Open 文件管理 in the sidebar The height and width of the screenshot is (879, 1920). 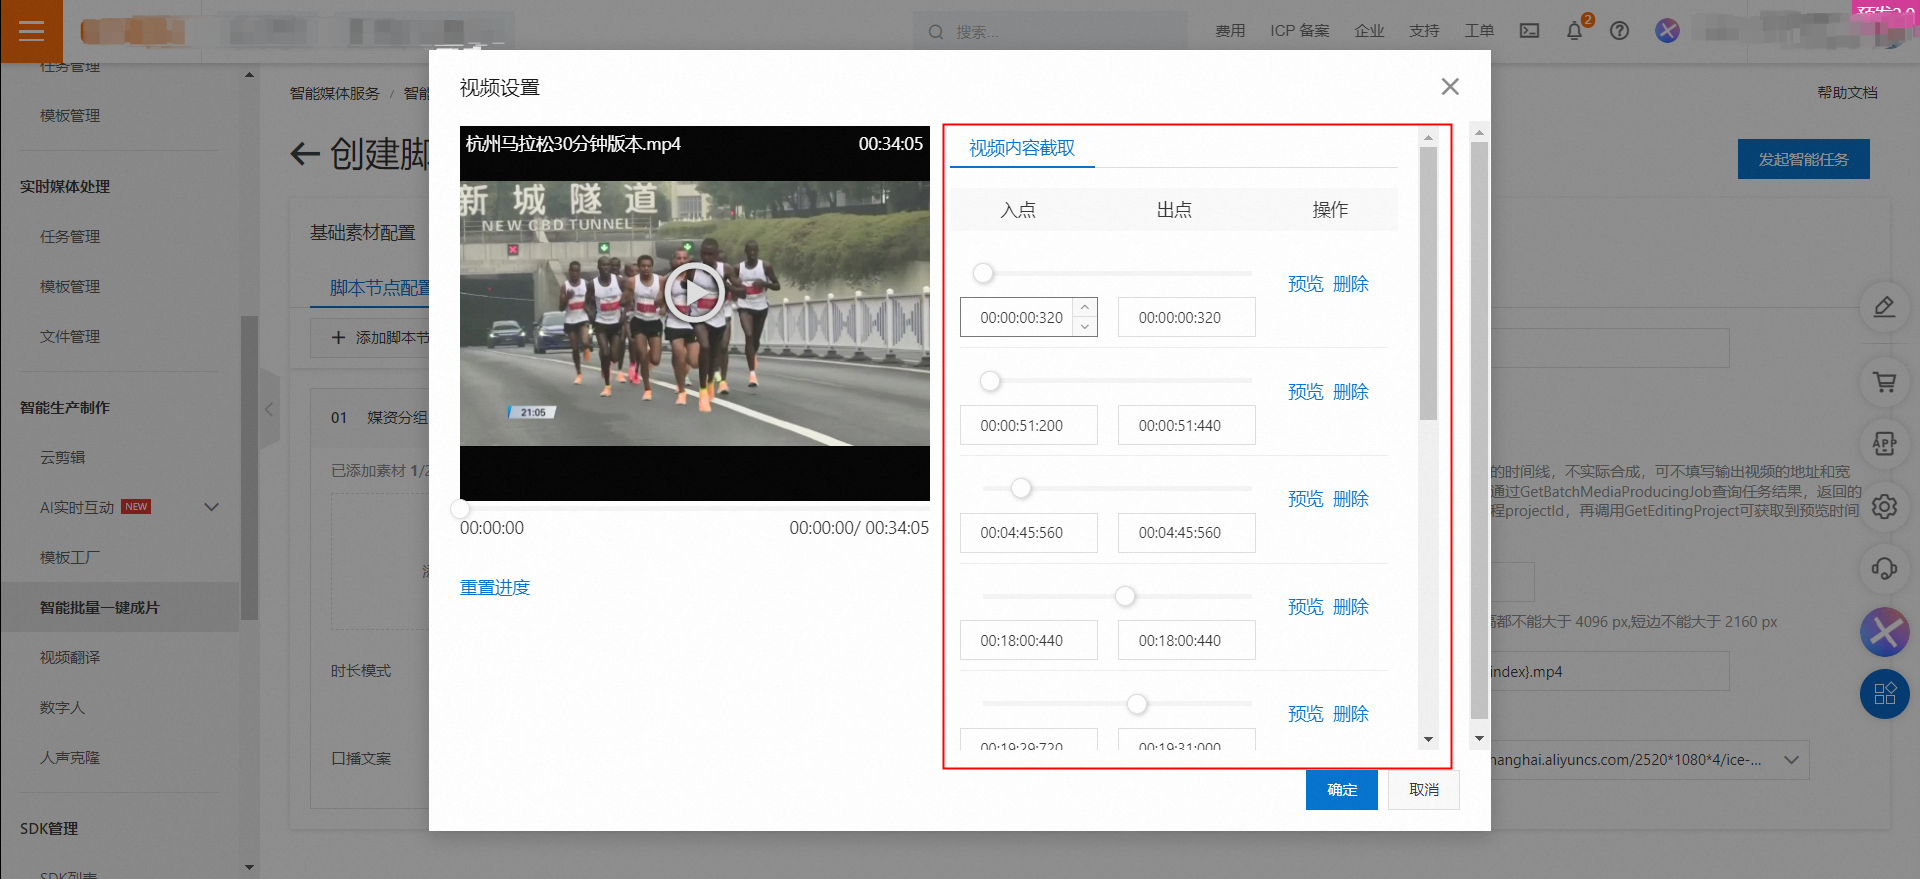[x=70, y=336]
